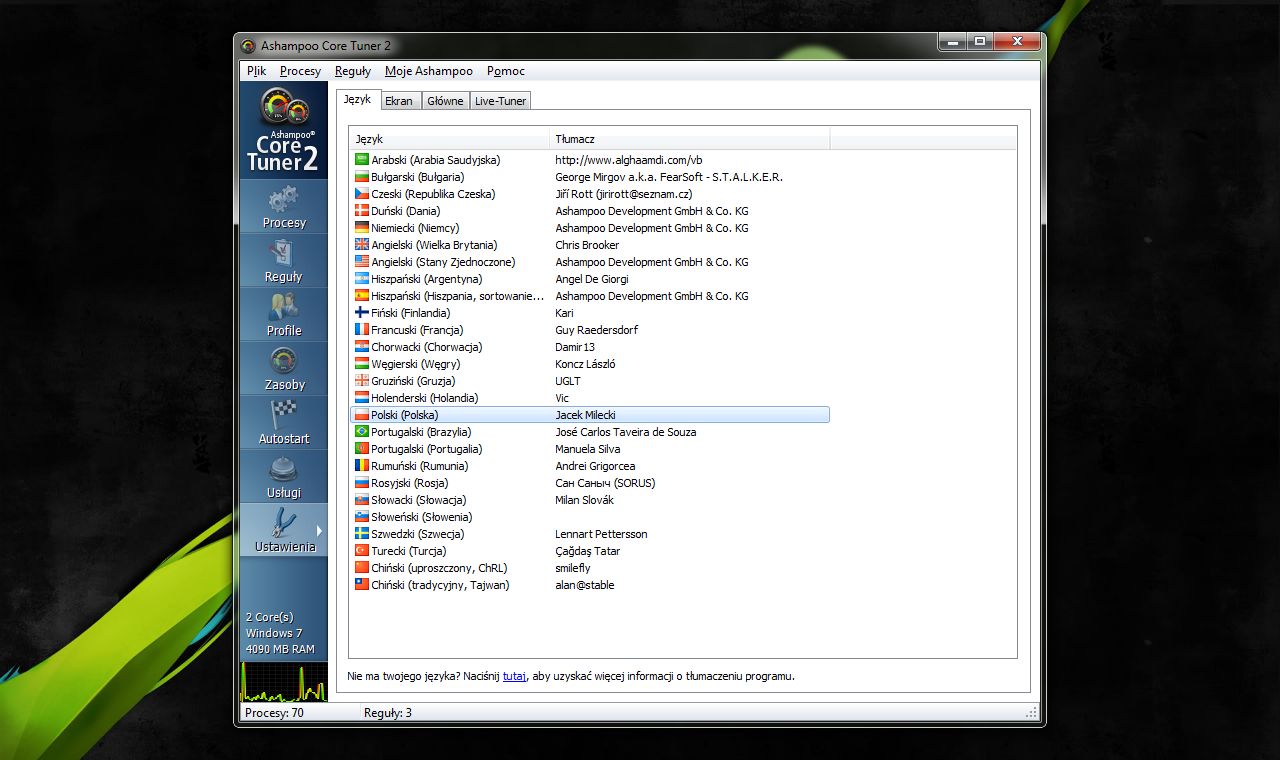
Task: Click the British flag icon
Action: coord(362,245)
